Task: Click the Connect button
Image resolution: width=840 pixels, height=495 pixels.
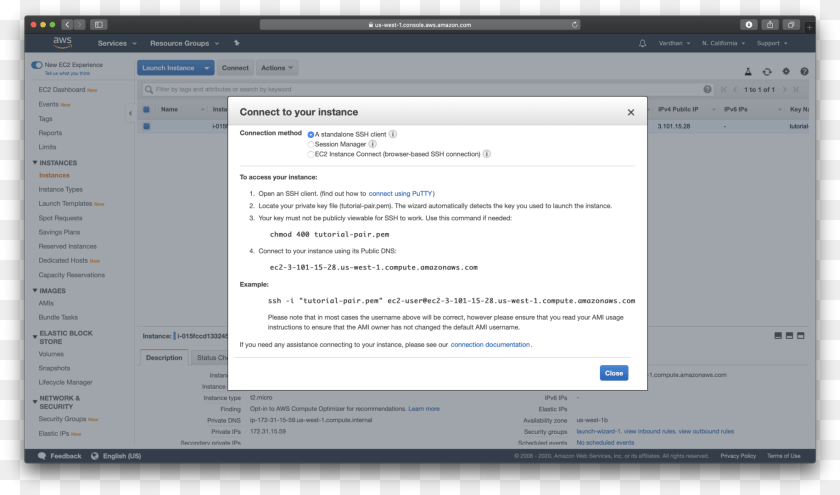Action: [235, 68]
